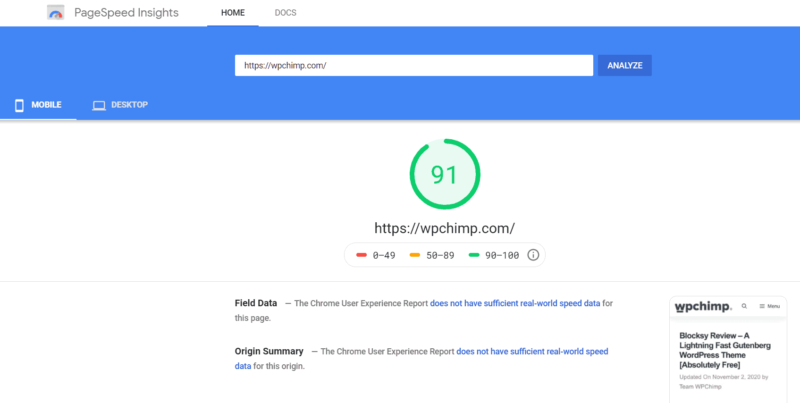Click the URL input field with wpchimp.com
800x403 pixels.
point(414,65)
